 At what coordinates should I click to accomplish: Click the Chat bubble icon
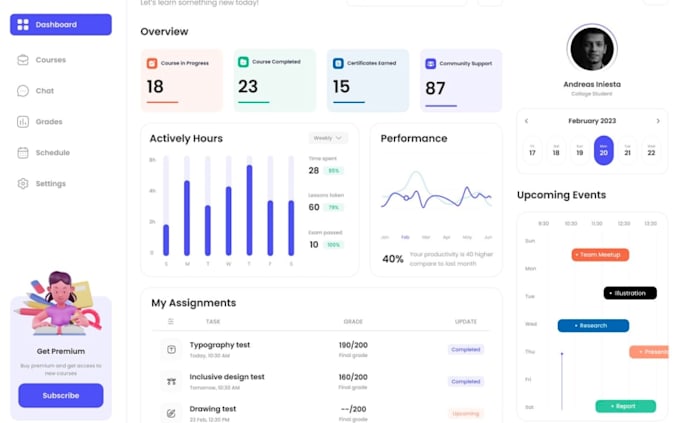23,91
